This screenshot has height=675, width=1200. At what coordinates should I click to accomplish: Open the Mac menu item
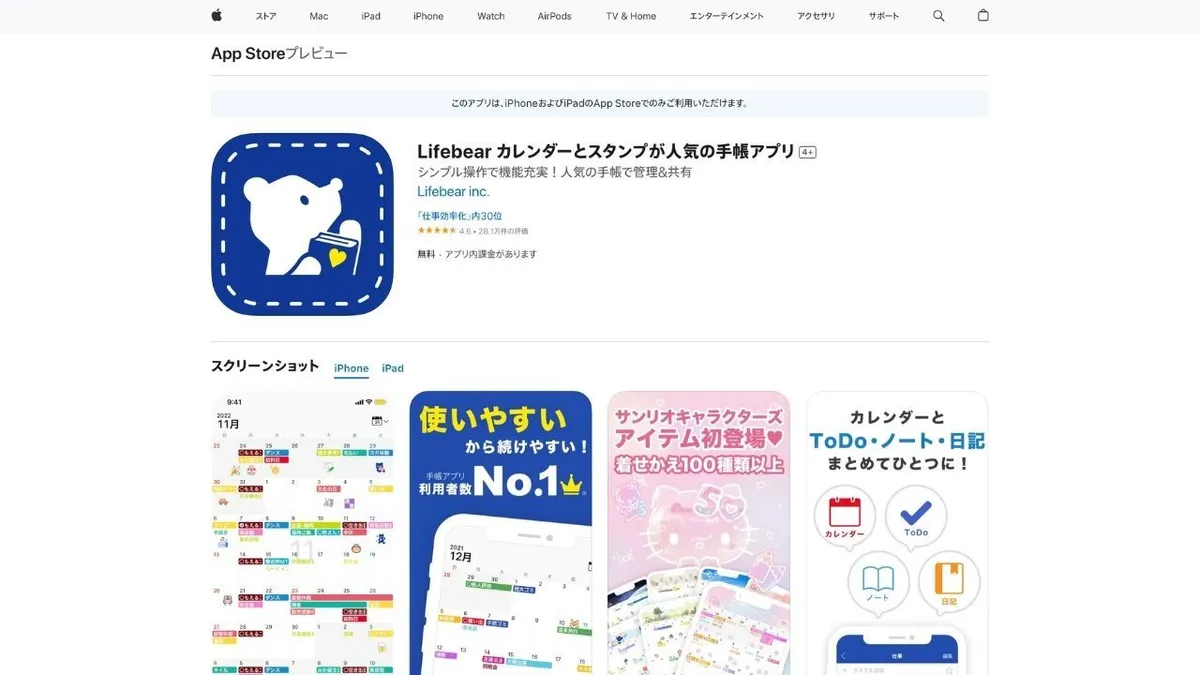point(319,16)
